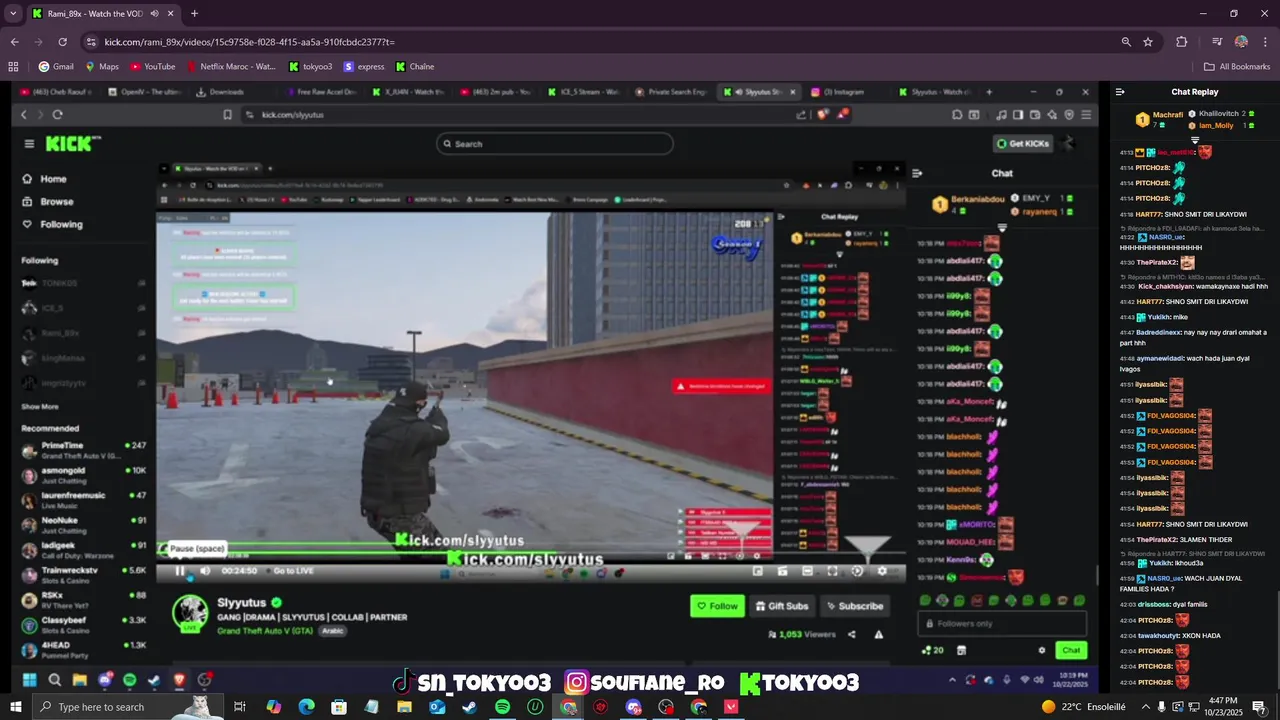
Task: Launch Microsoft Edge from taskbar
Action: (x=306, y=707)
